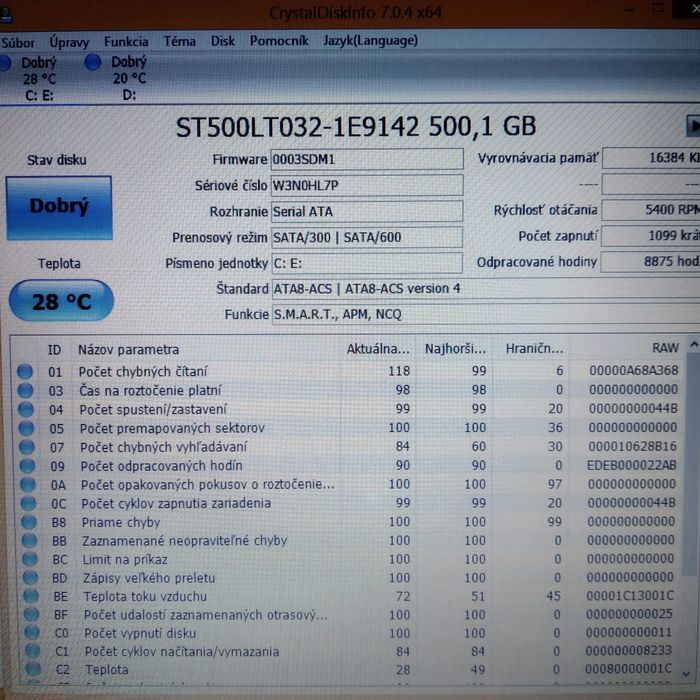Click status icon for row 04 Počet spustení/zastavení
The image size is (700, 700).
[26, 409]
